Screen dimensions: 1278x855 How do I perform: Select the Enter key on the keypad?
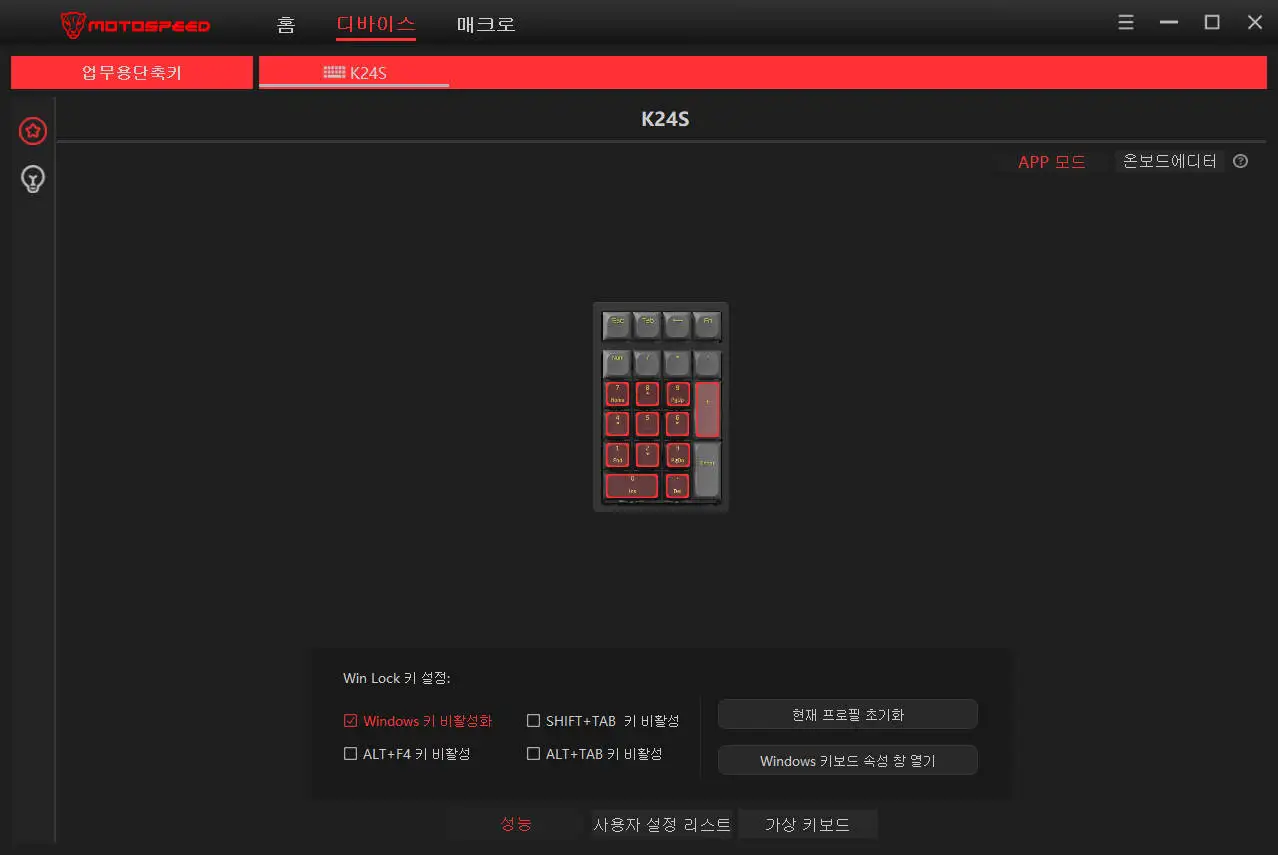click(x=707, y=469)
